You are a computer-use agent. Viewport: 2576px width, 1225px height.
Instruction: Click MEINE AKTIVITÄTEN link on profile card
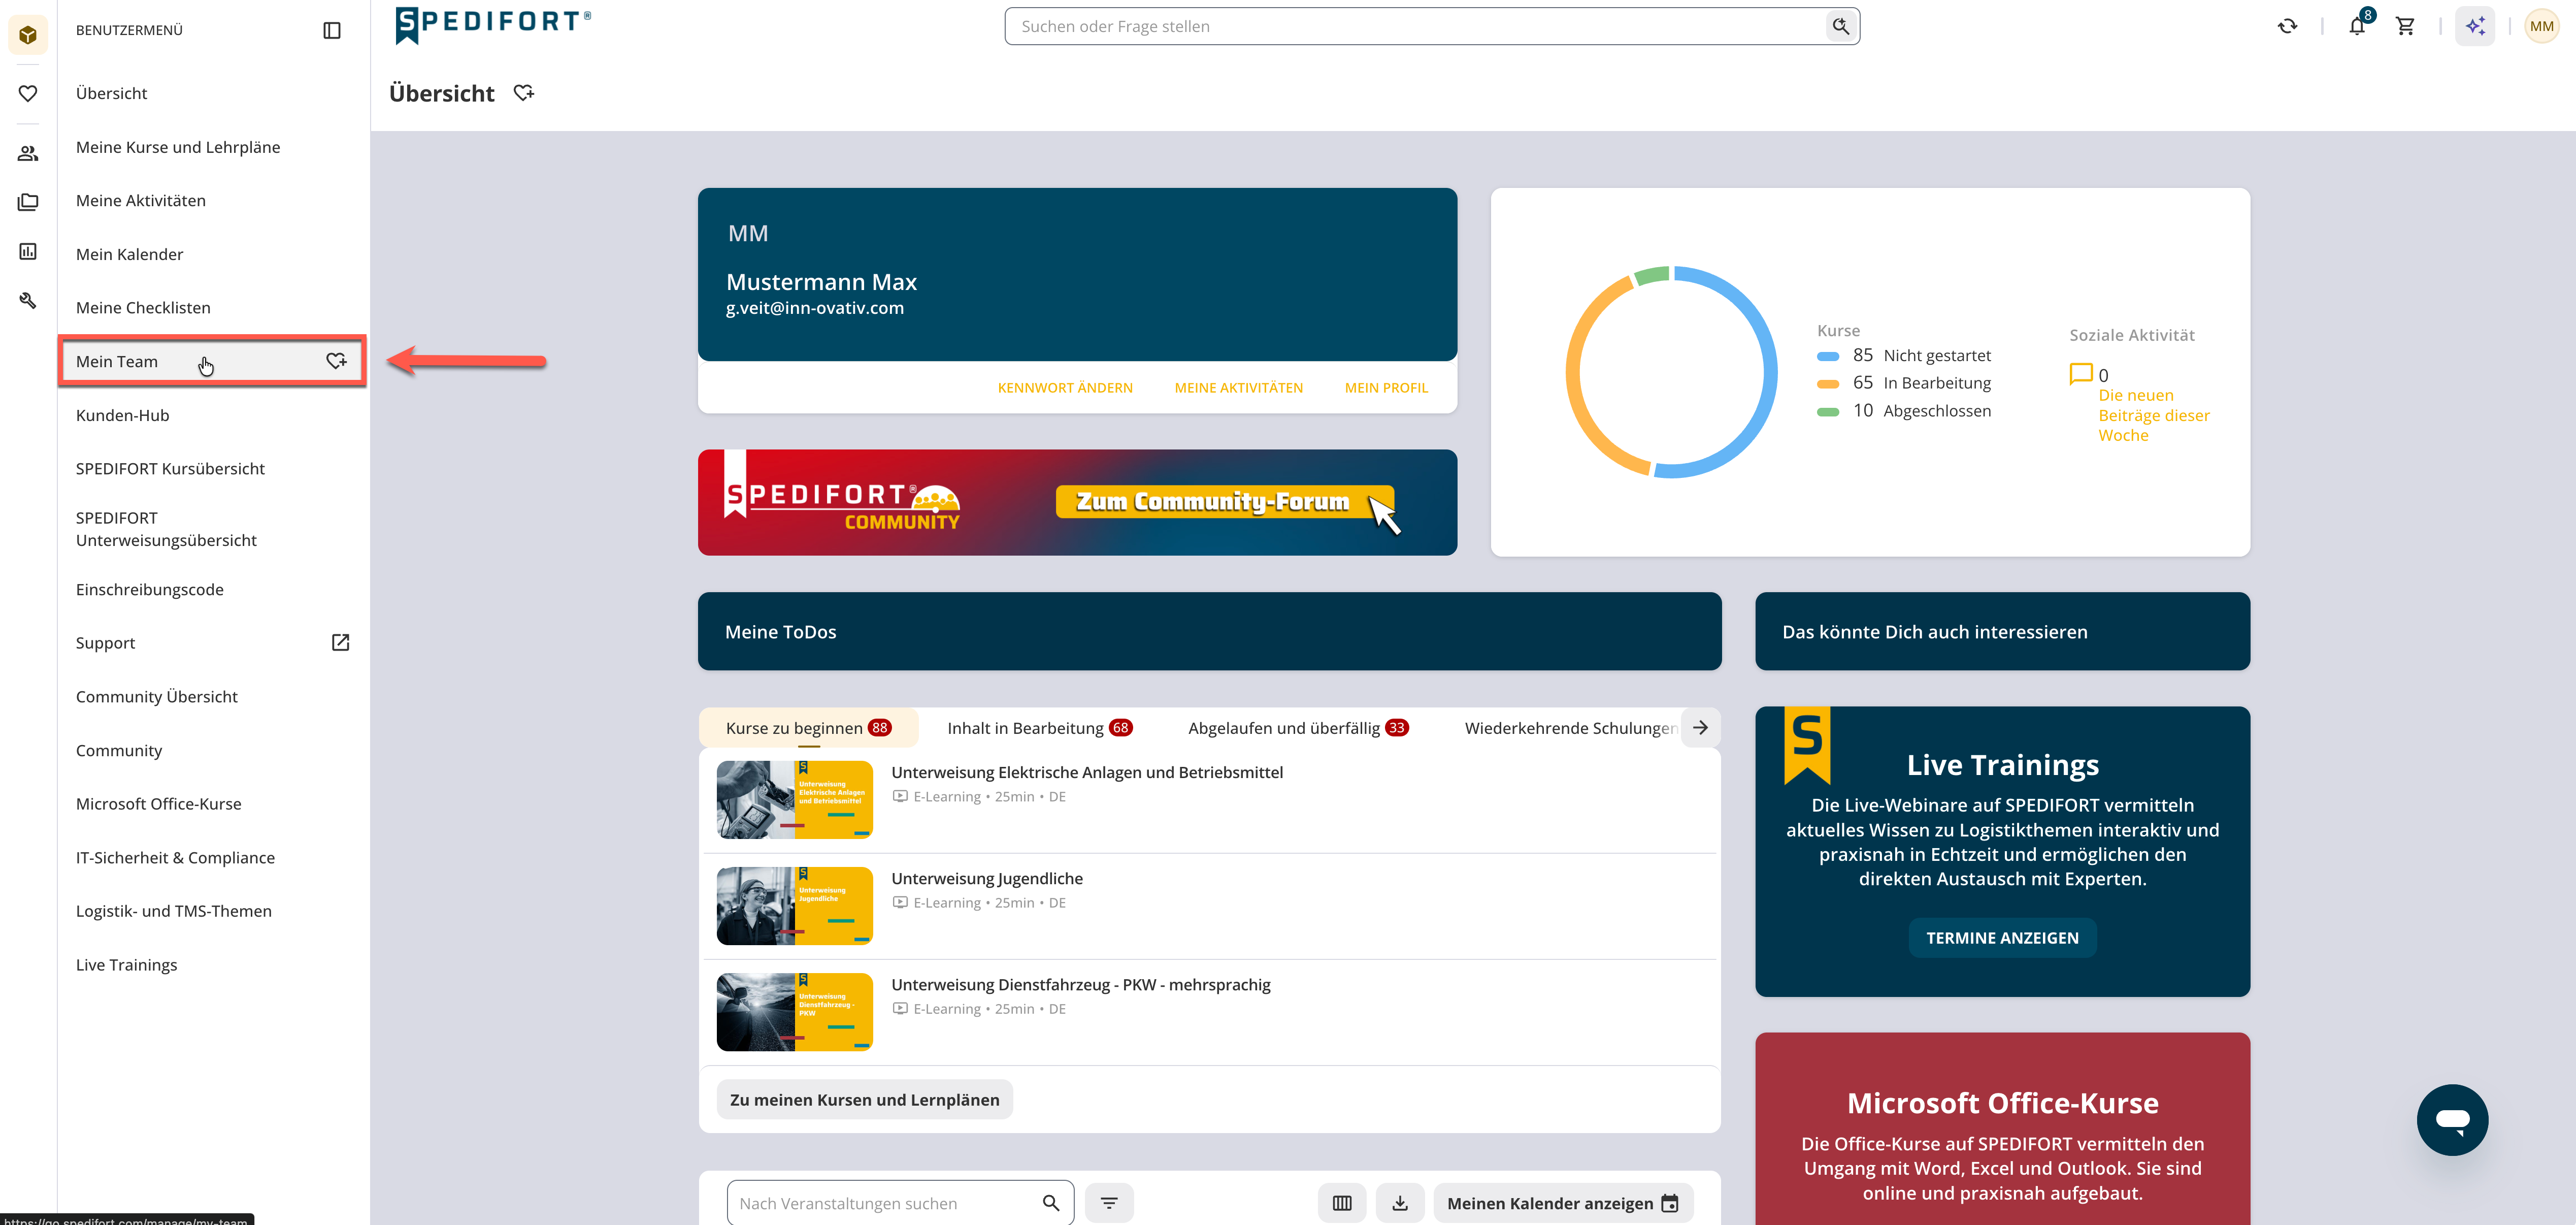(1238, 387)
